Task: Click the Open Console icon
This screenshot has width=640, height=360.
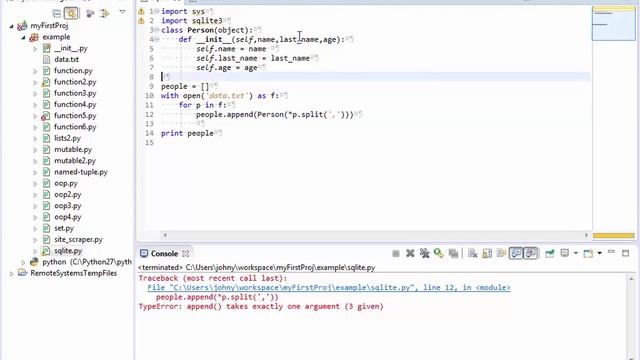Action: click(x=588, y=254)
